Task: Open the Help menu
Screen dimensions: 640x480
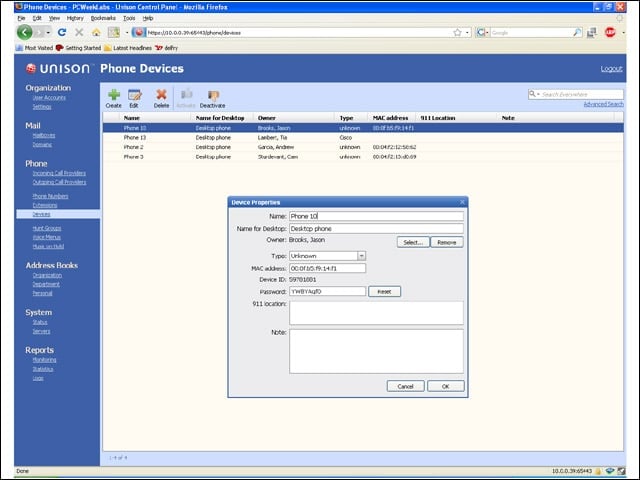Action: click(x=148, y=18)
